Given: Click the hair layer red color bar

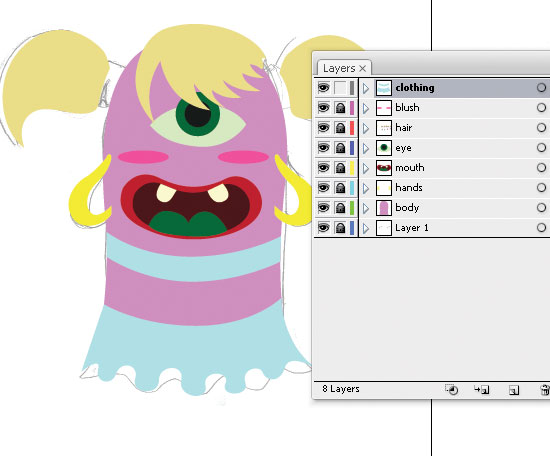Looking at the screenshot, I should (x=352, y=128).
